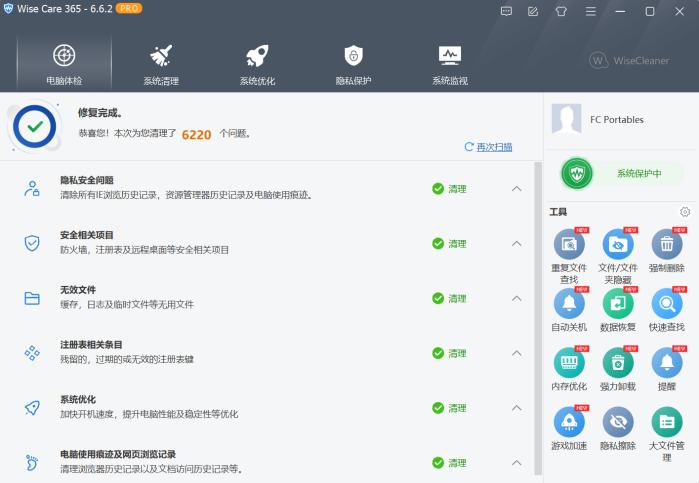Collapse the 电脑使用痕迹及网页浏览记录 chevron
699x483 pixels.
pos(516,462)
